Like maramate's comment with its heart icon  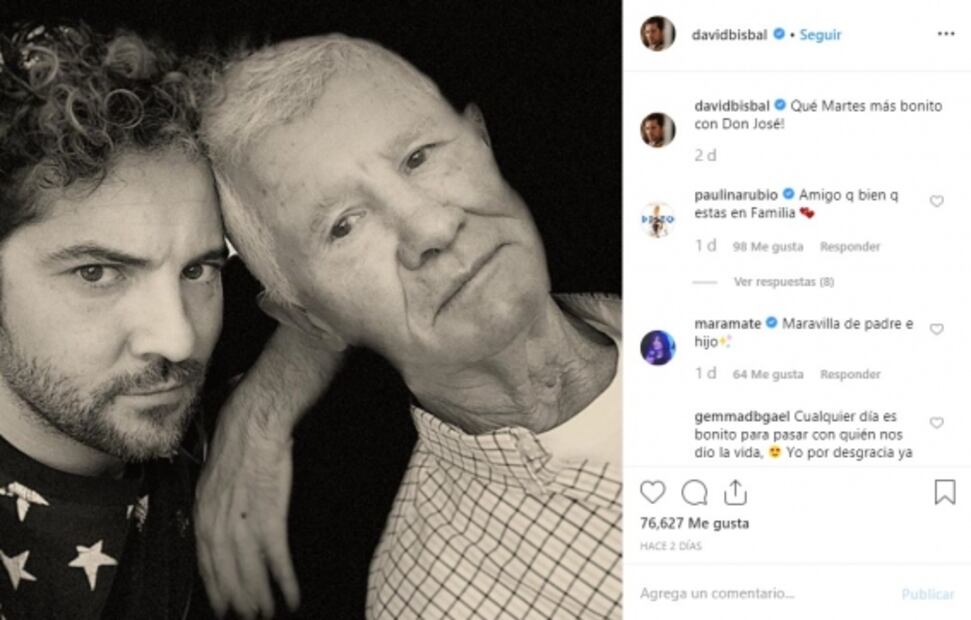(937, 328)
